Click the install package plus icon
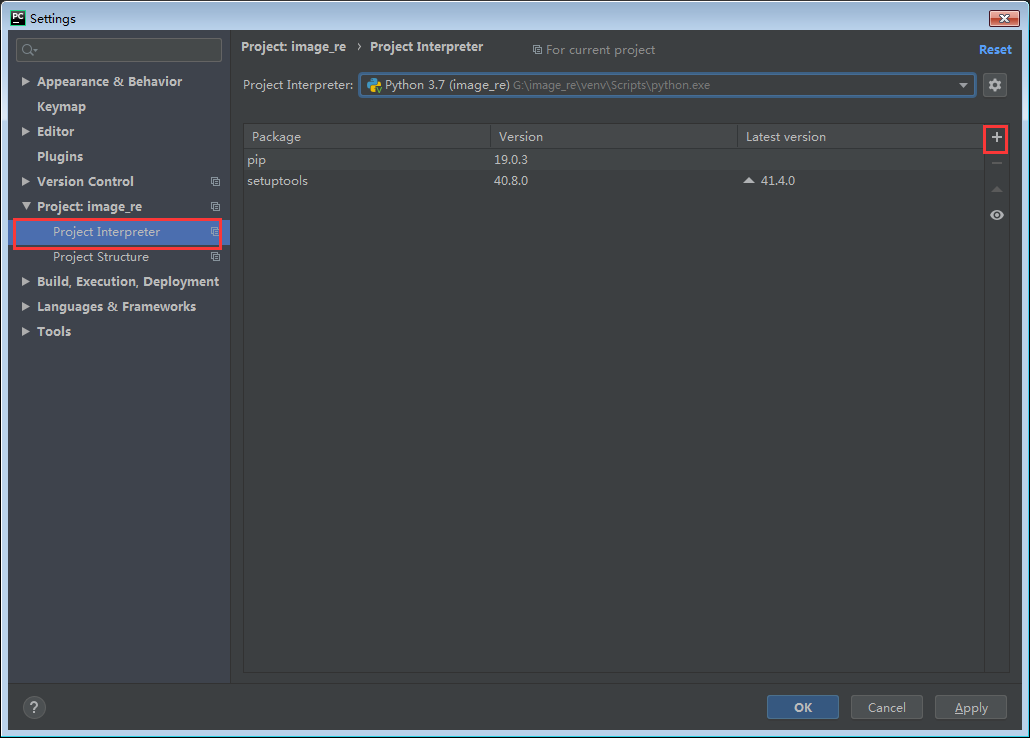This screenshot has width=1030, height=738. [996, 137]
